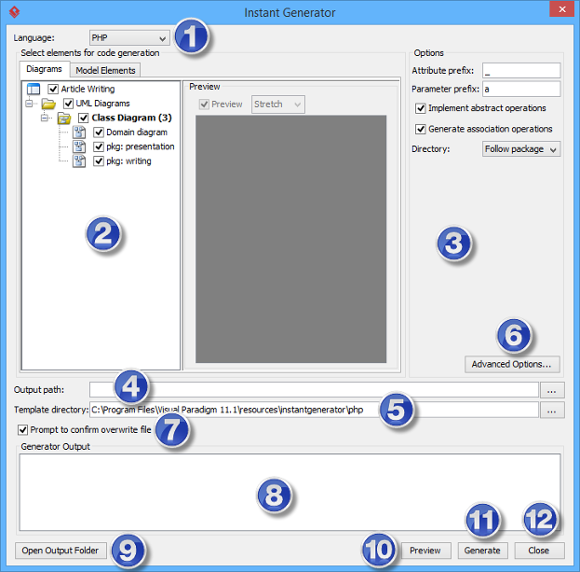Screen dimensions: 580x572
Task: Toggle Implement abstract operations checkbox
Action: coord(420,108)
